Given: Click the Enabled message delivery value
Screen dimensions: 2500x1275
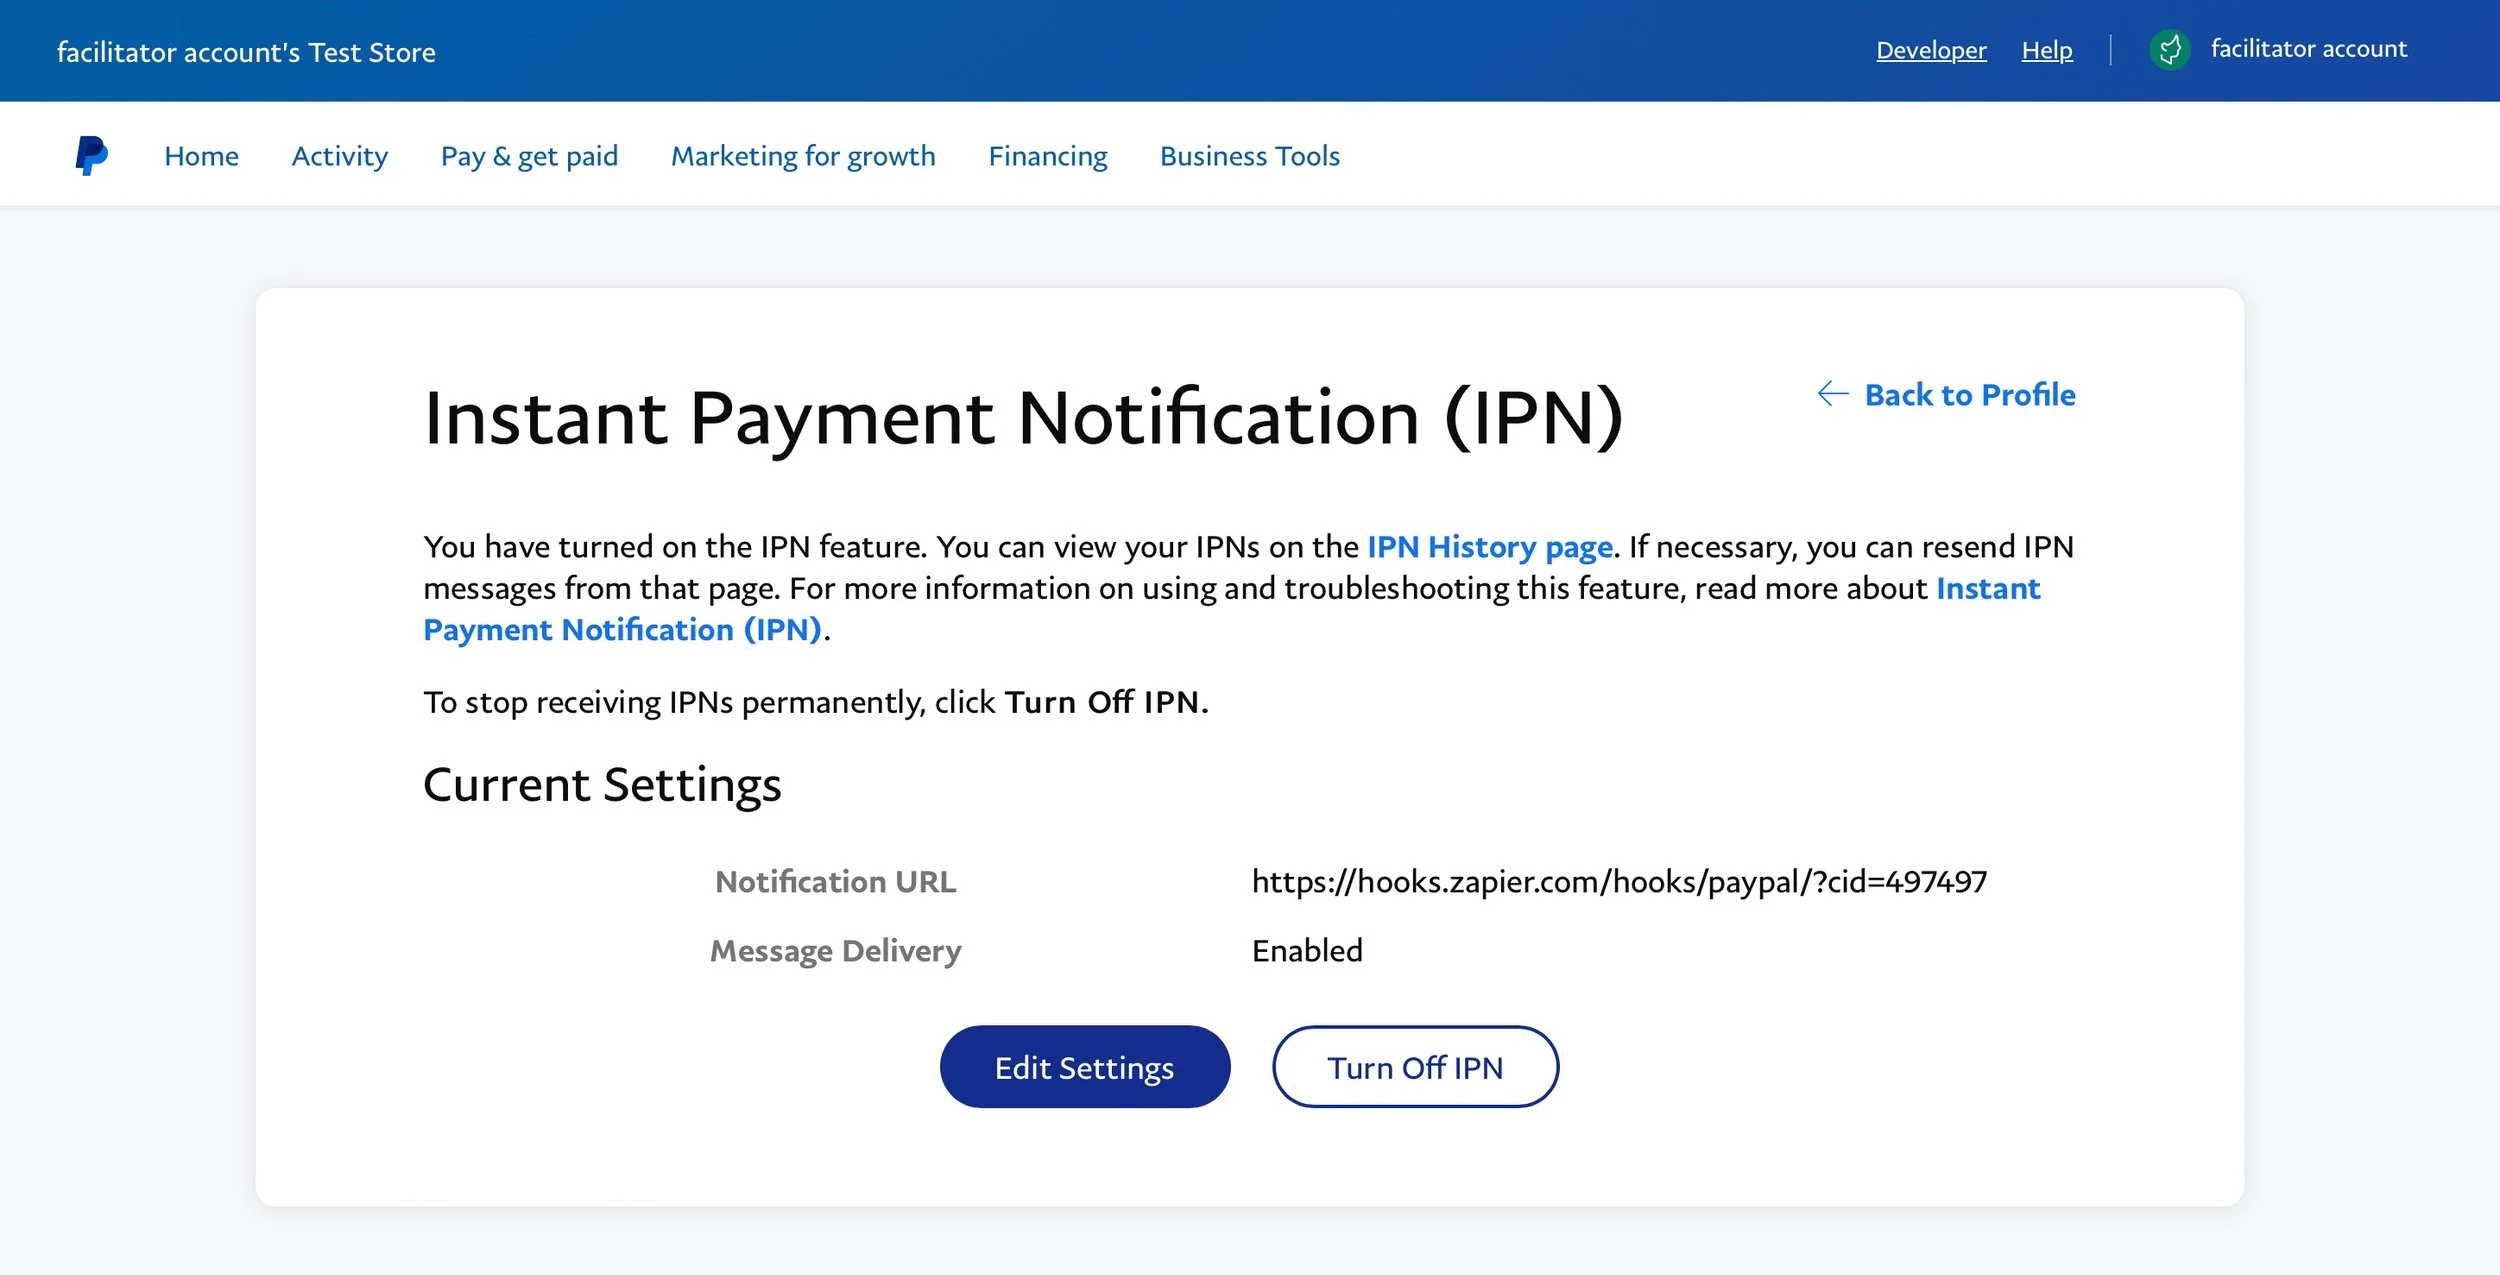Looking at the screenshot, I should coord(1306,950).
